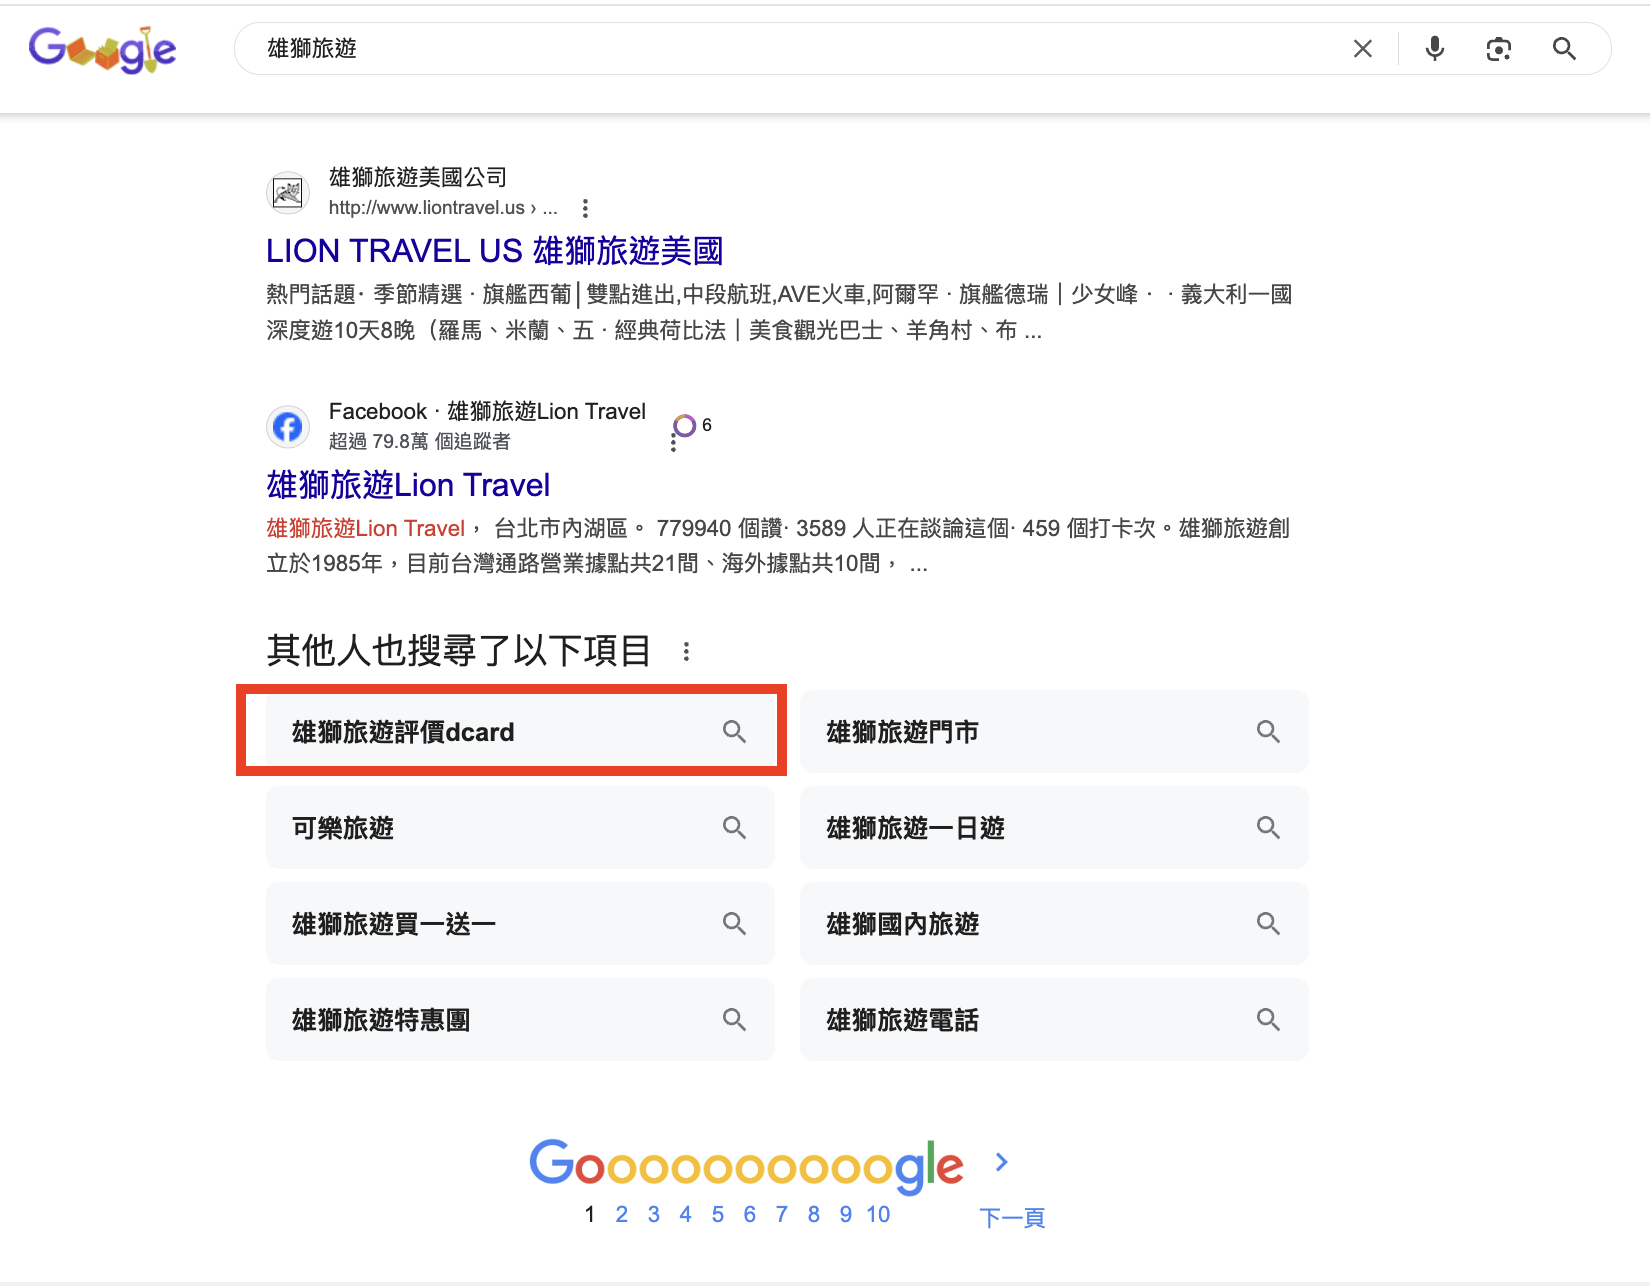Open more options for Facebook result
The width and height of the screenshot is (1650, 1286).
pos(673,442)
